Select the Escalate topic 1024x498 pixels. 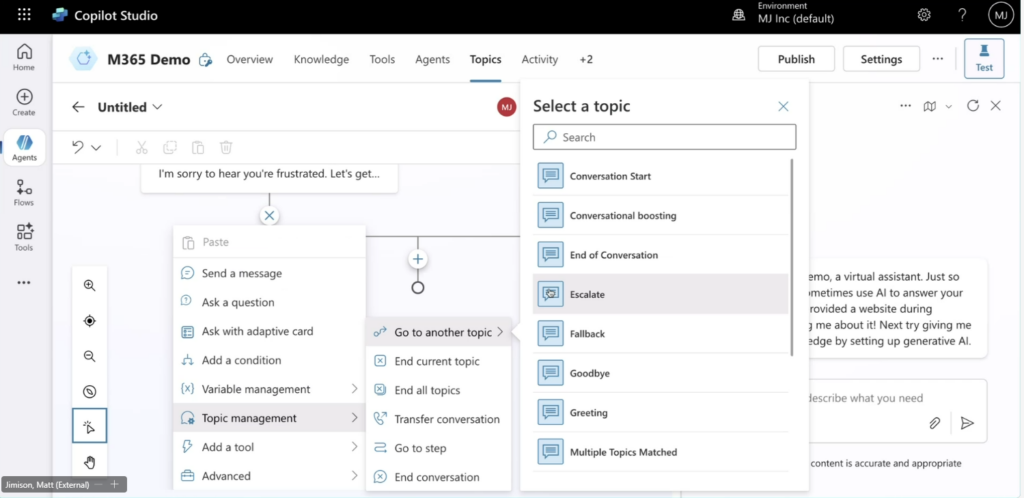point(660,294)
